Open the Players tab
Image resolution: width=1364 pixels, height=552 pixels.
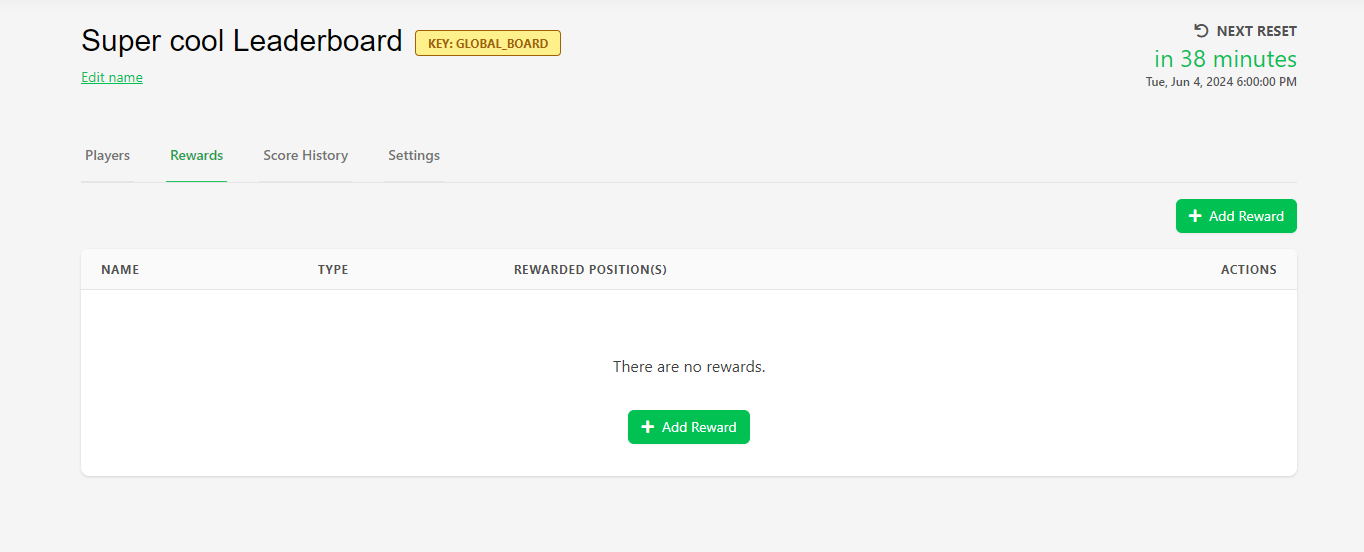tap(107, 156)
